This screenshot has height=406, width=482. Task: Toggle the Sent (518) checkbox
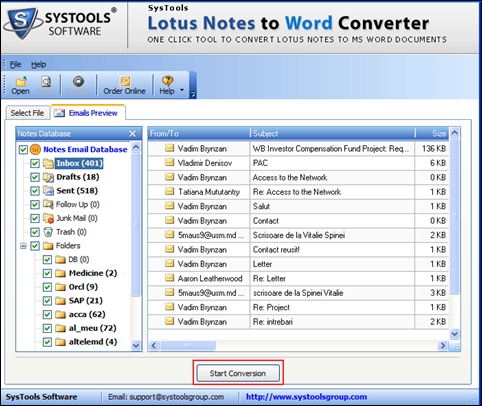[35, 191]
